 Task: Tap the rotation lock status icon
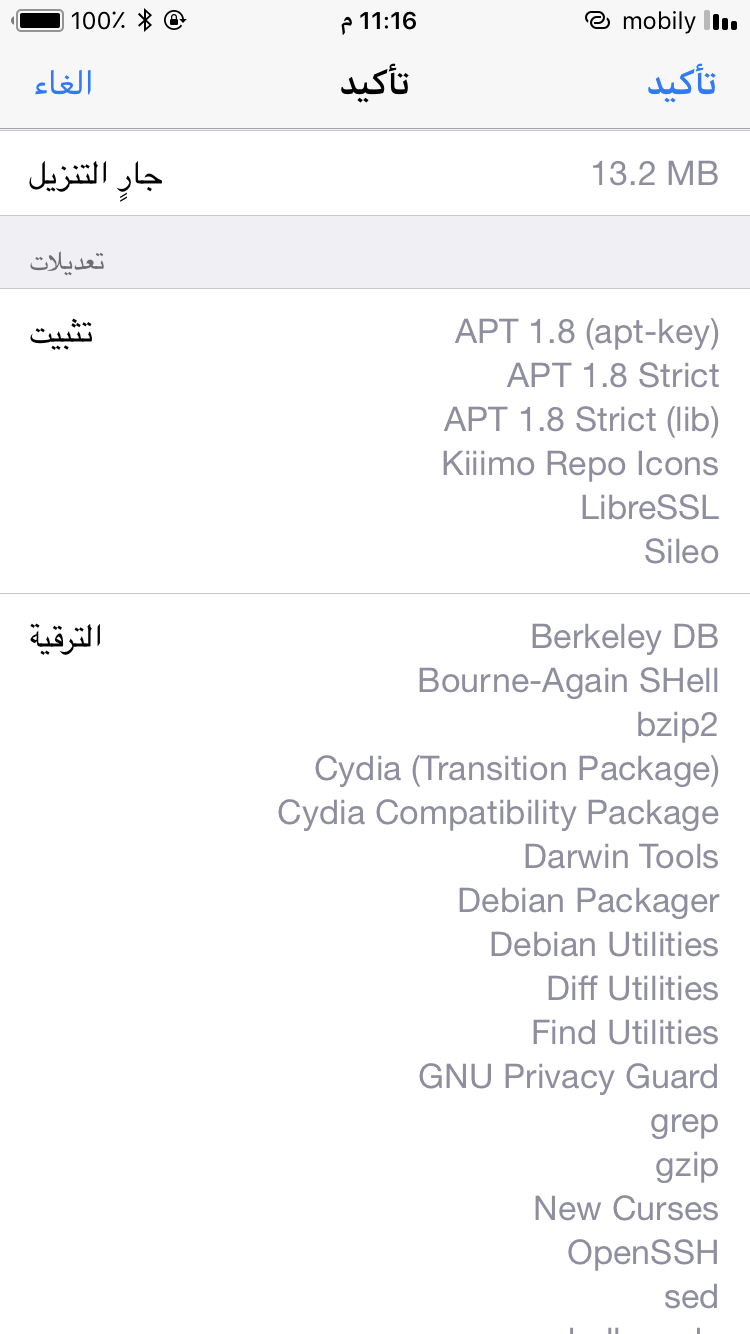click(175, 21)
